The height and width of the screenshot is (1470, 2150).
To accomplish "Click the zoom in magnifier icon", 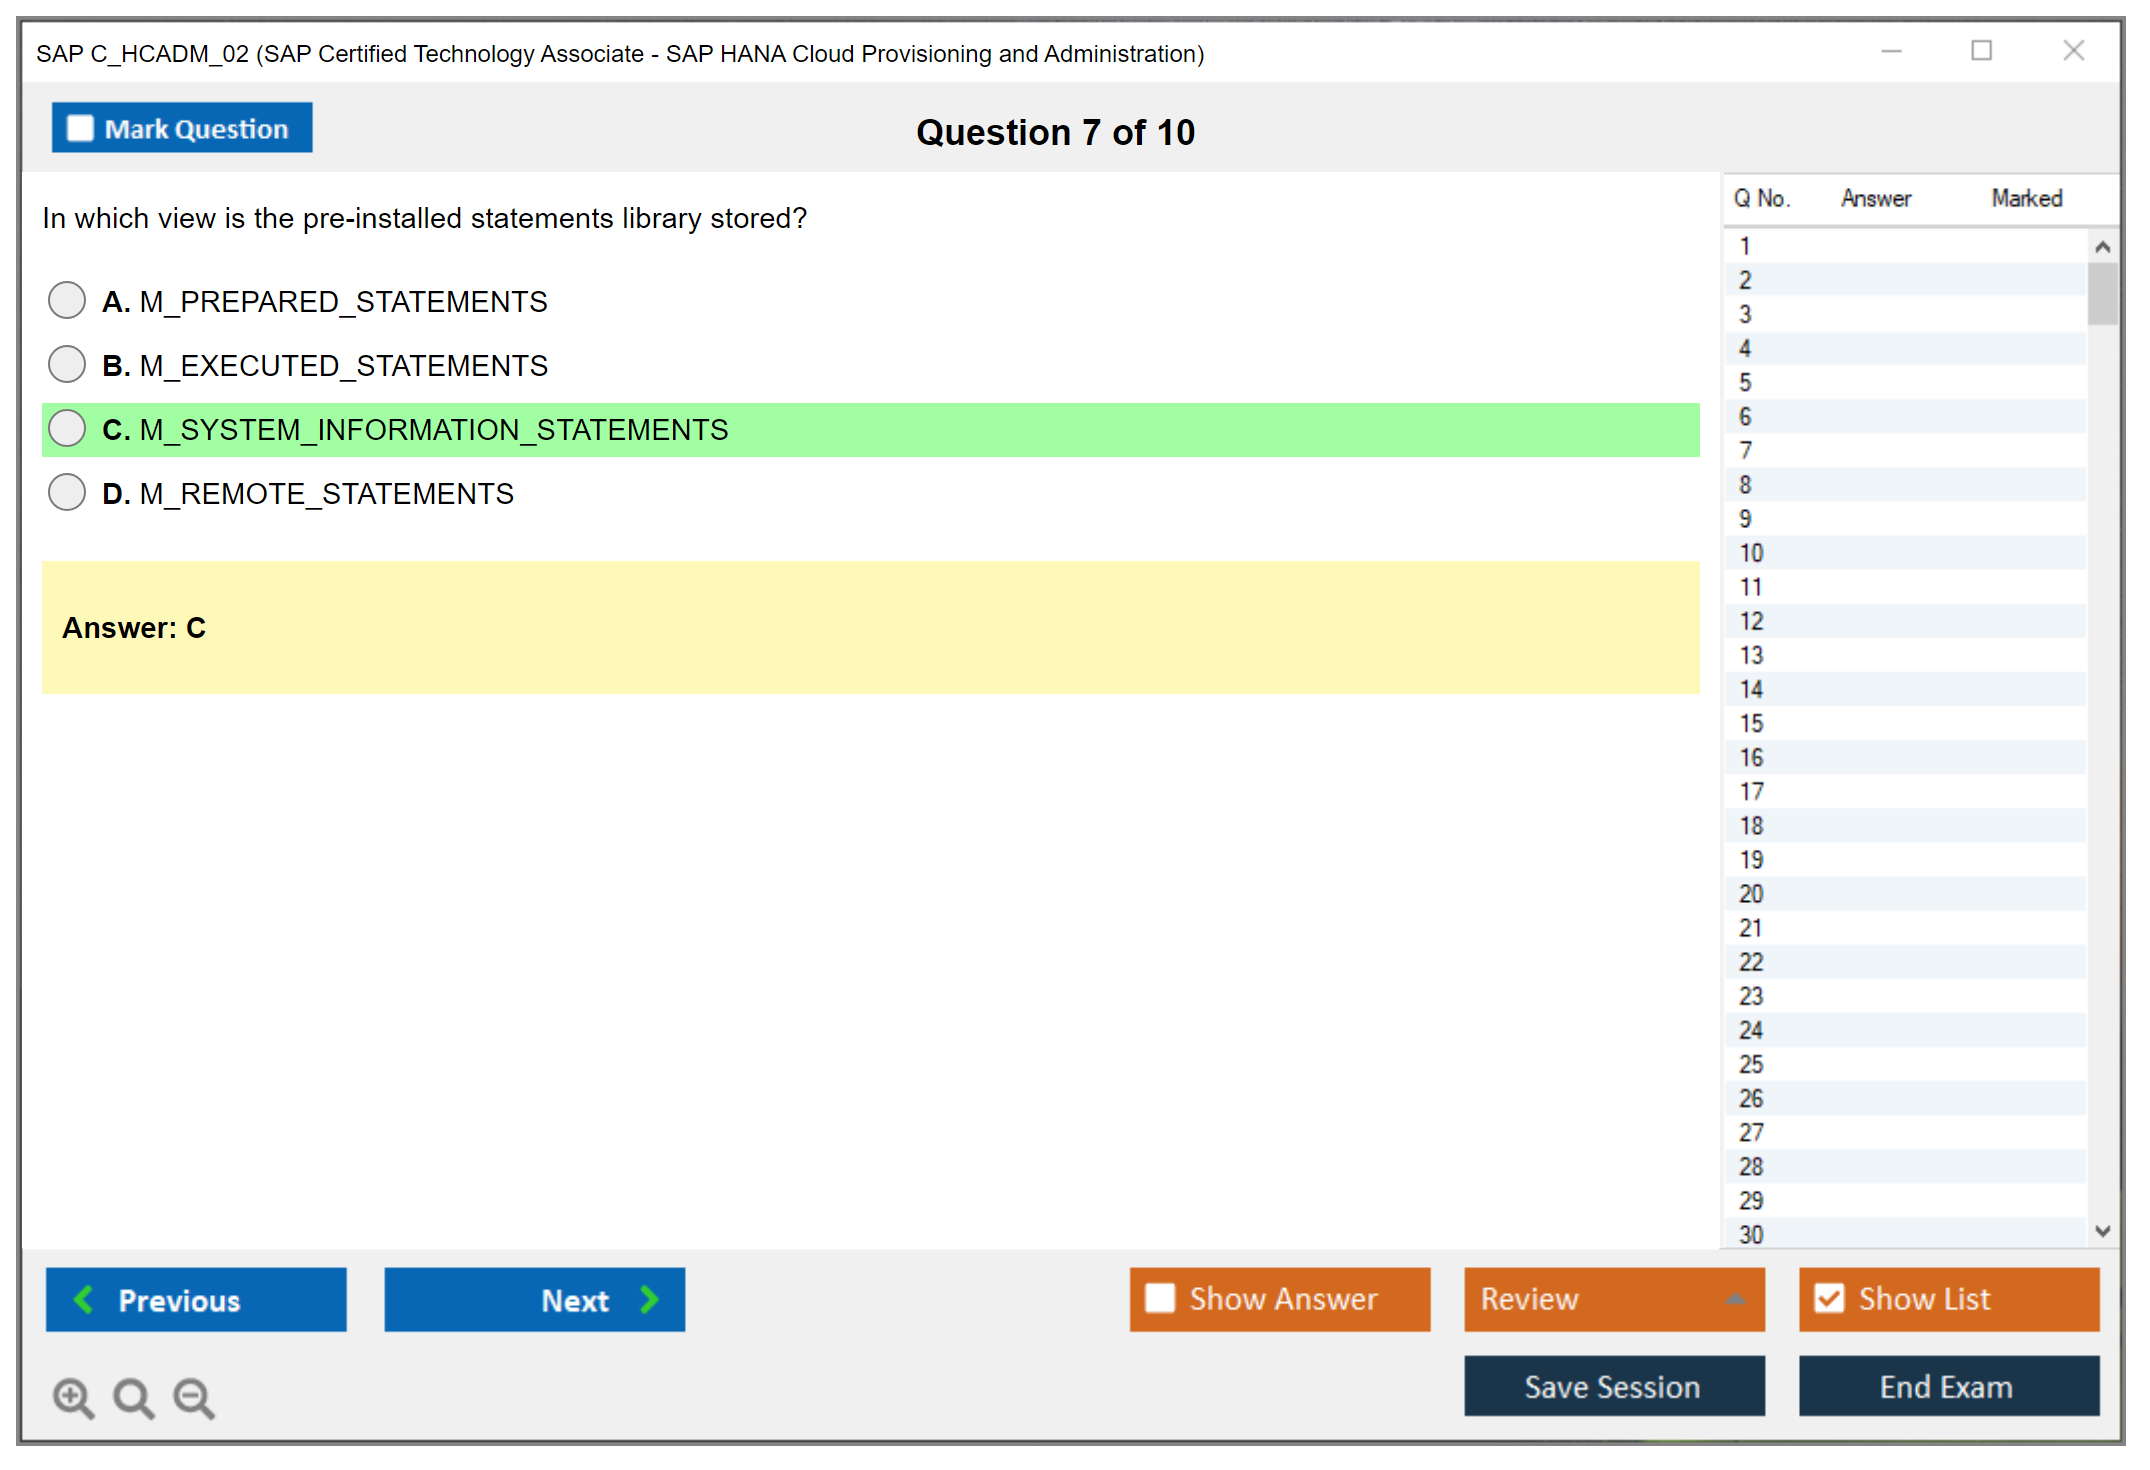I will pyautogui.click(x=73, y=1397).
